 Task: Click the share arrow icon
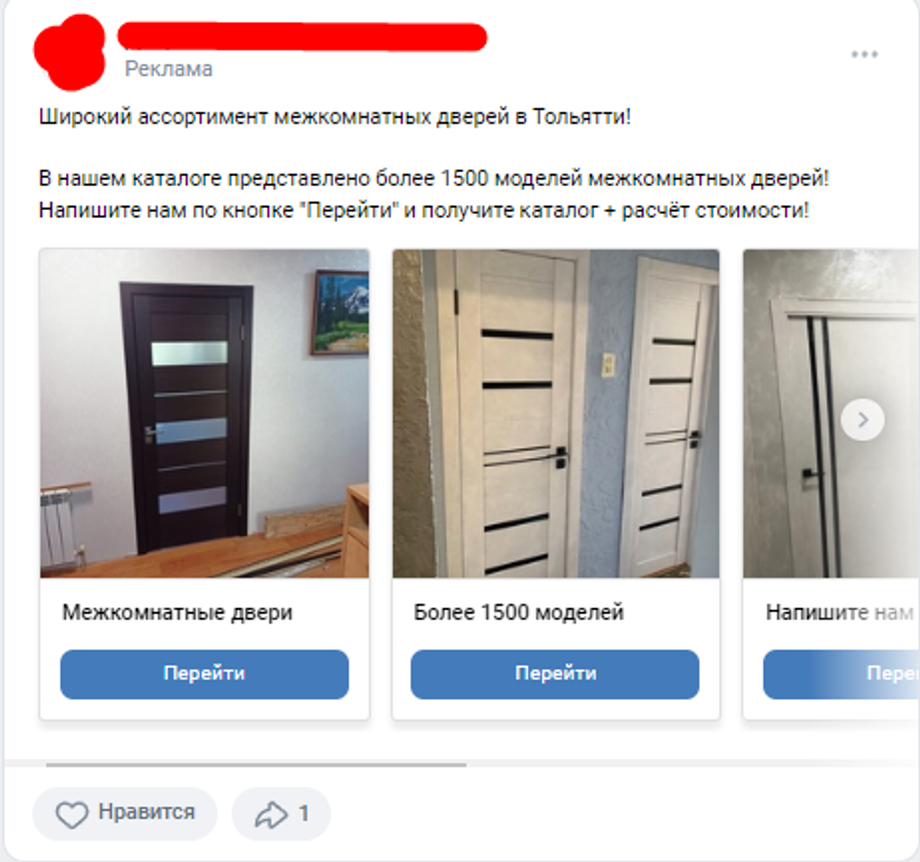[271, 814]
